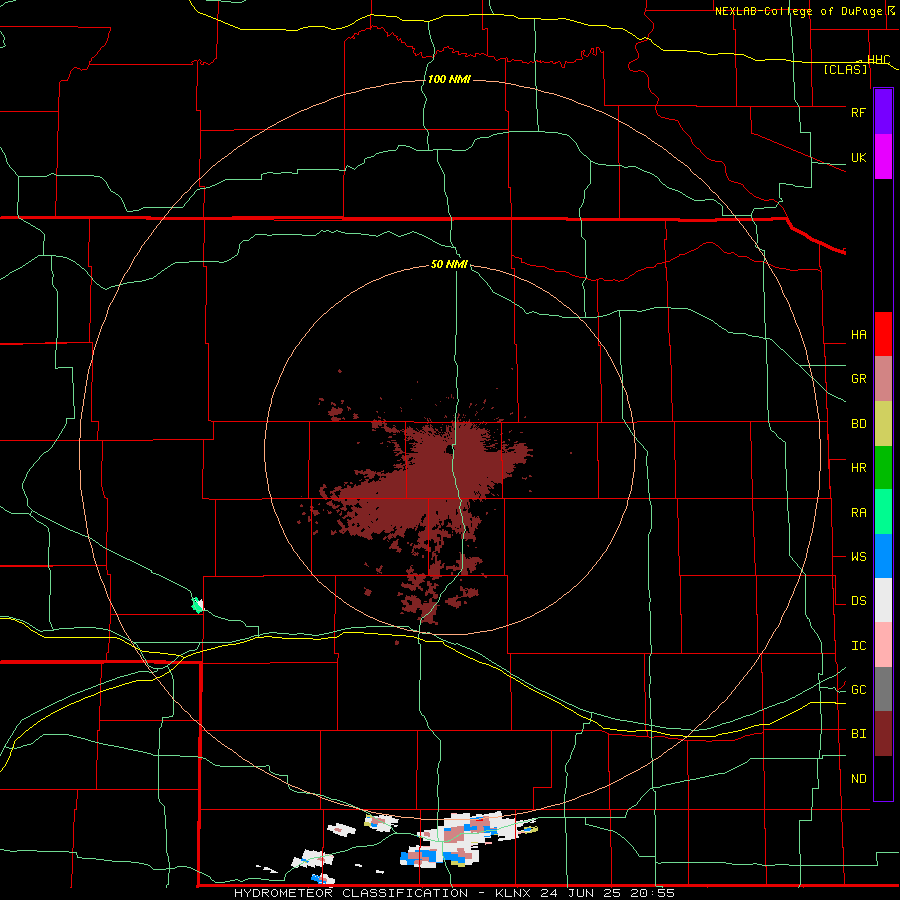
Task: Click the BD legend label
Action: click(x=858, y=424)
